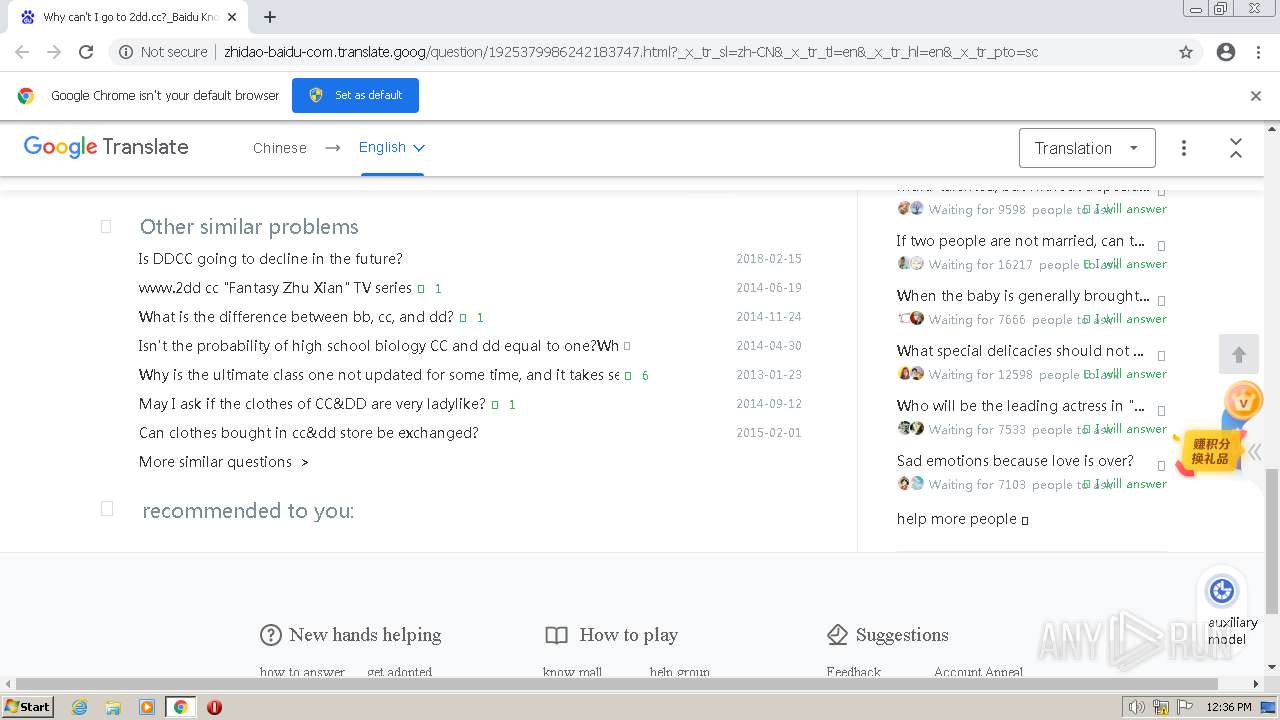This screenshot has height=720, width=1280.
Task: Open 'What special delicacies should not' question
Action: pyautogui.click(x=1020, y=350)
